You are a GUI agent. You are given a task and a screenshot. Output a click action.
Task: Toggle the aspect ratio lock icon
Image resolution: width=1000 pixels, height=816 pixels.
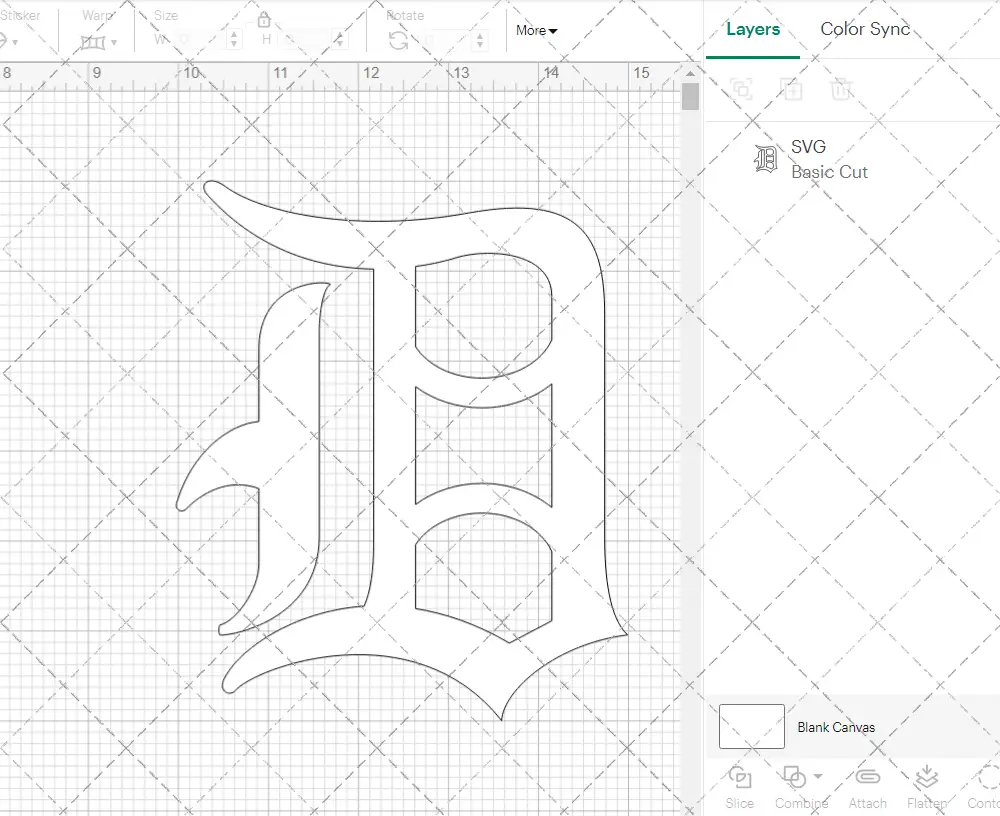pos(264,20)
